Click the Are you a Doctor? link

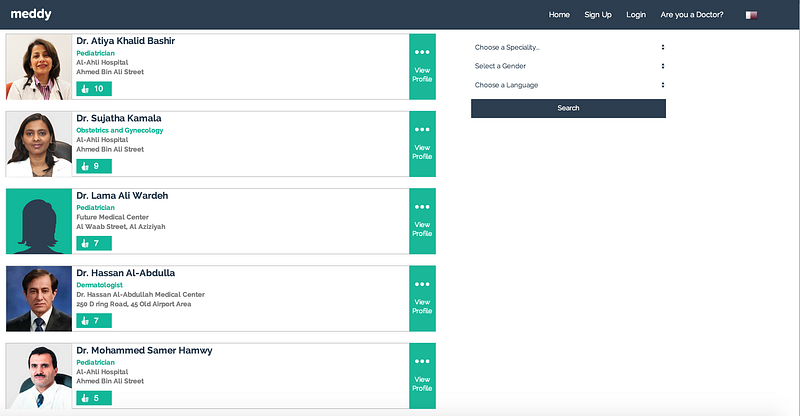pos(692,15)
